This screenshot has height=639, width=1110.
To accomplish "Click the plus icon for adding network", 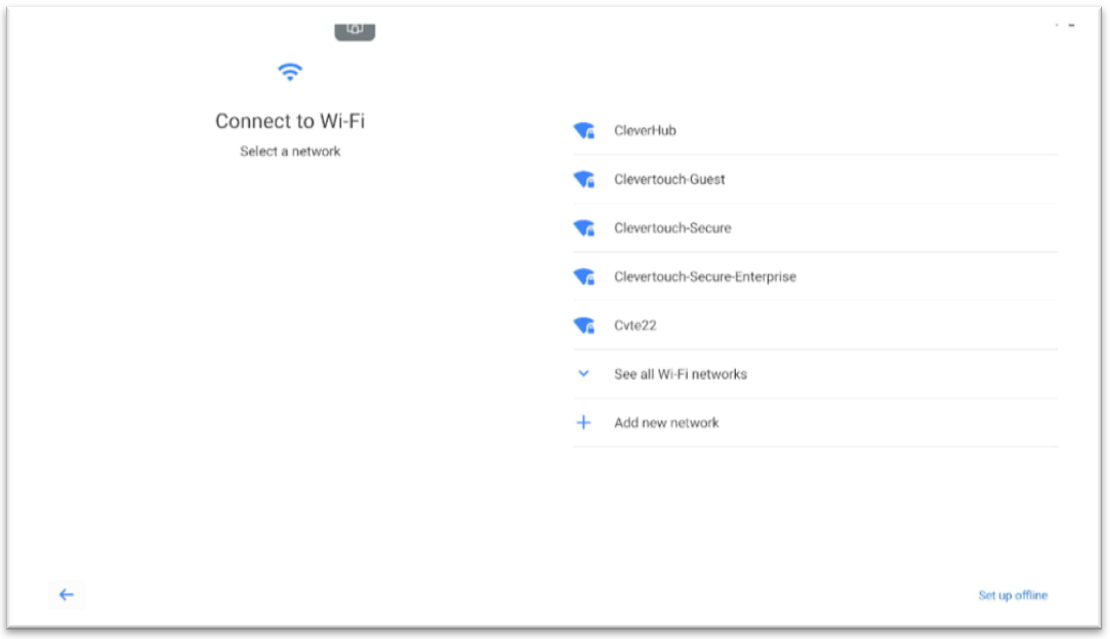I will (584, 423).
